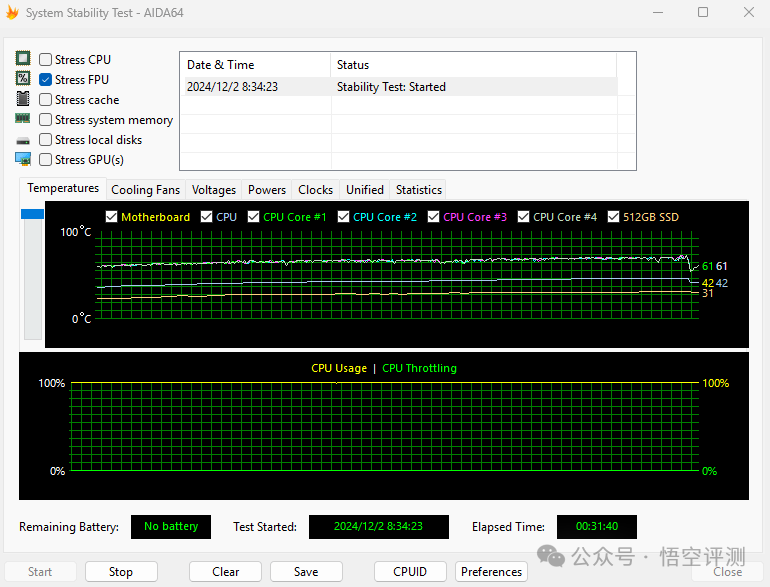This screenshot has width=770, height=587.
Task: Click the monitor icon beside Stress GPU(s)
Action: tap(23, 159)
